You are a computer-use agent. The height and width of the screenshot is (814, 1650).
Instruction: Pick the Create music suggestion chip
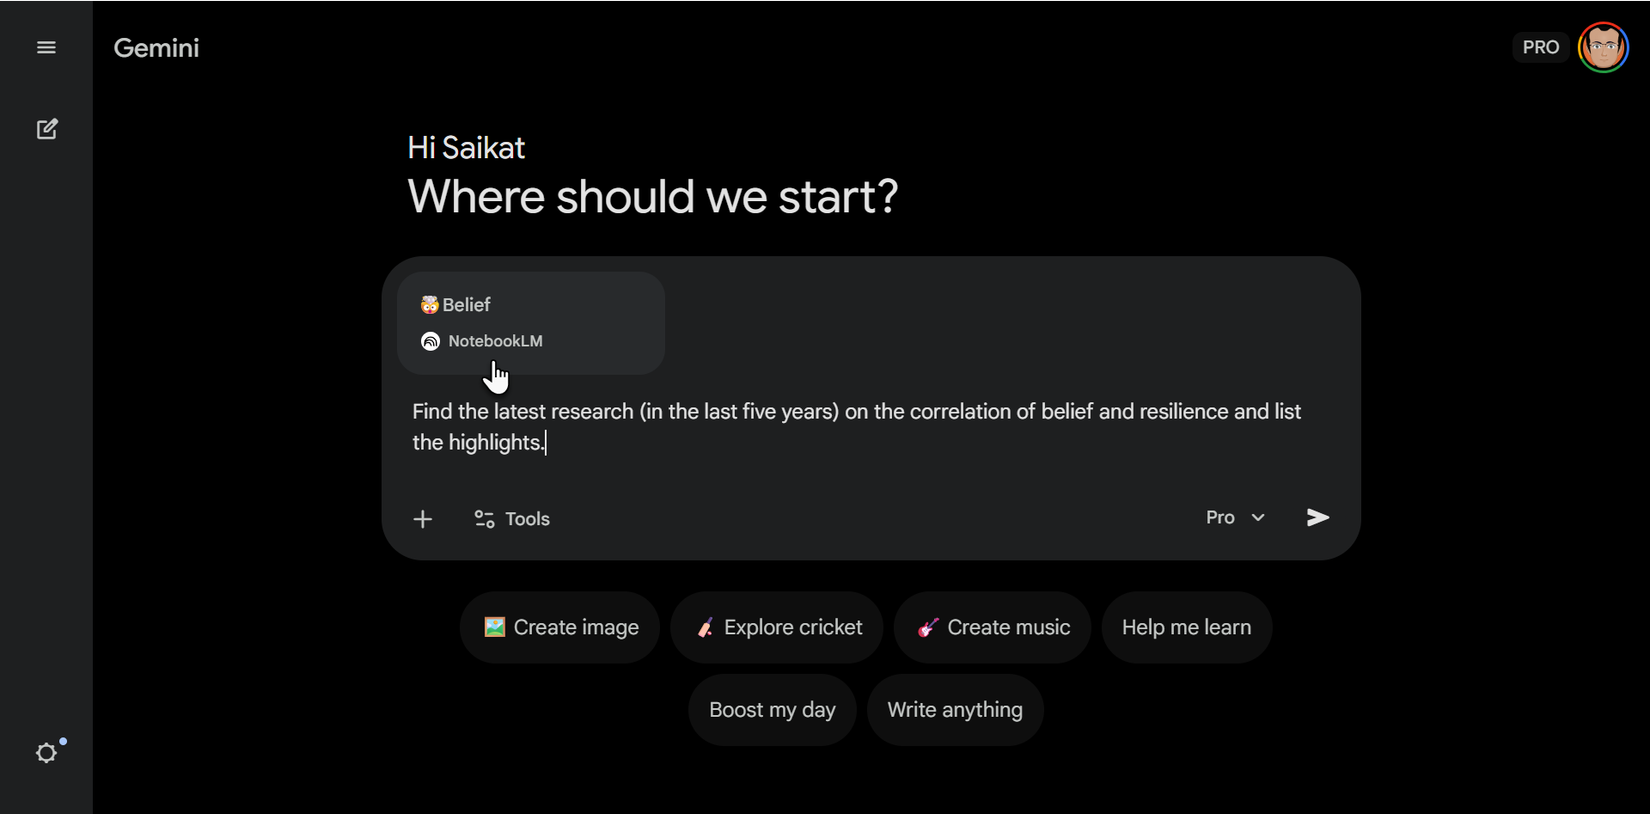(992, 628)
